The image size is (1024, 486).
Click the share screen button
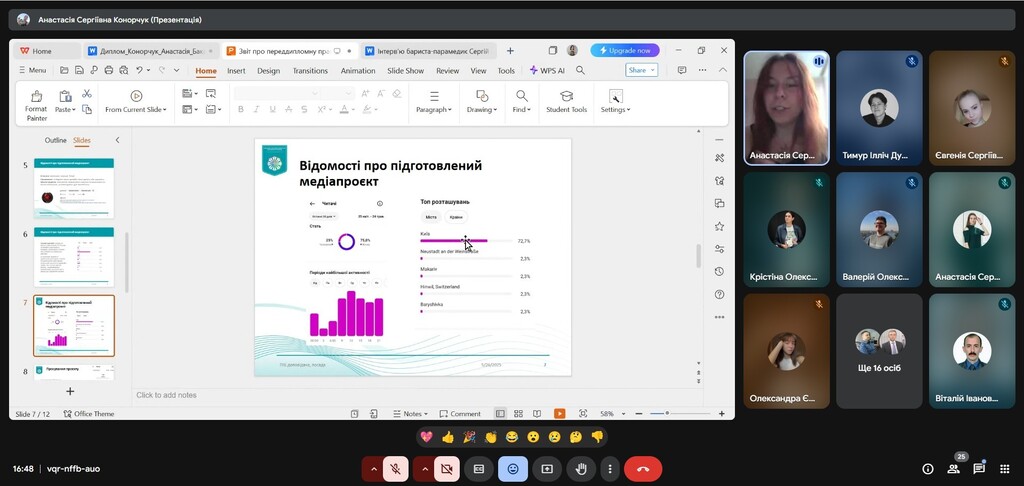point(547,468)
